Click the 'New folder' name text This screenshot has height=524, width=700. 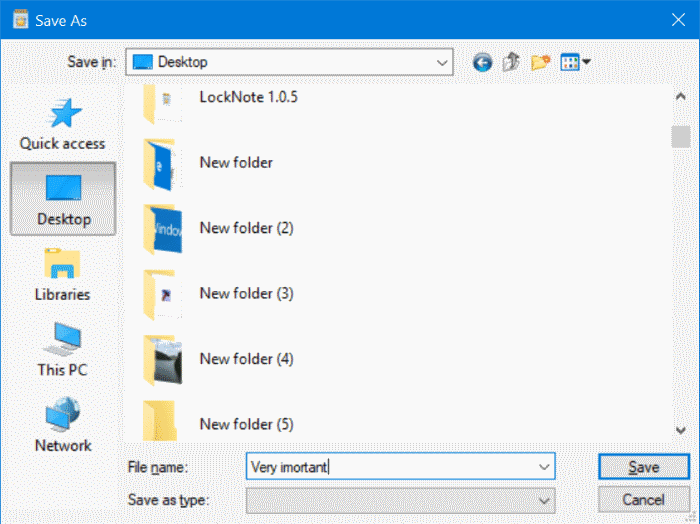[236, 163]
